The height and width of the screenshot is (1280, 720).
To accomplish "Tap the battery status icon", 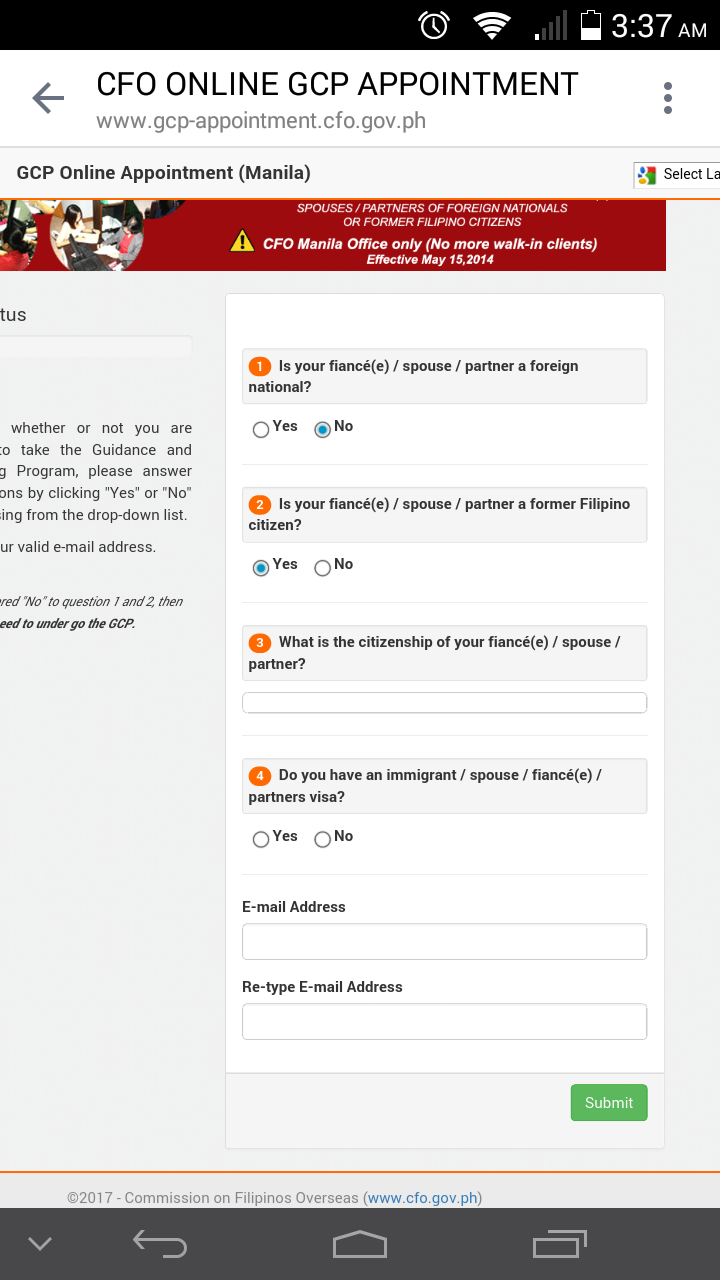I will click(x=591, y=25).
